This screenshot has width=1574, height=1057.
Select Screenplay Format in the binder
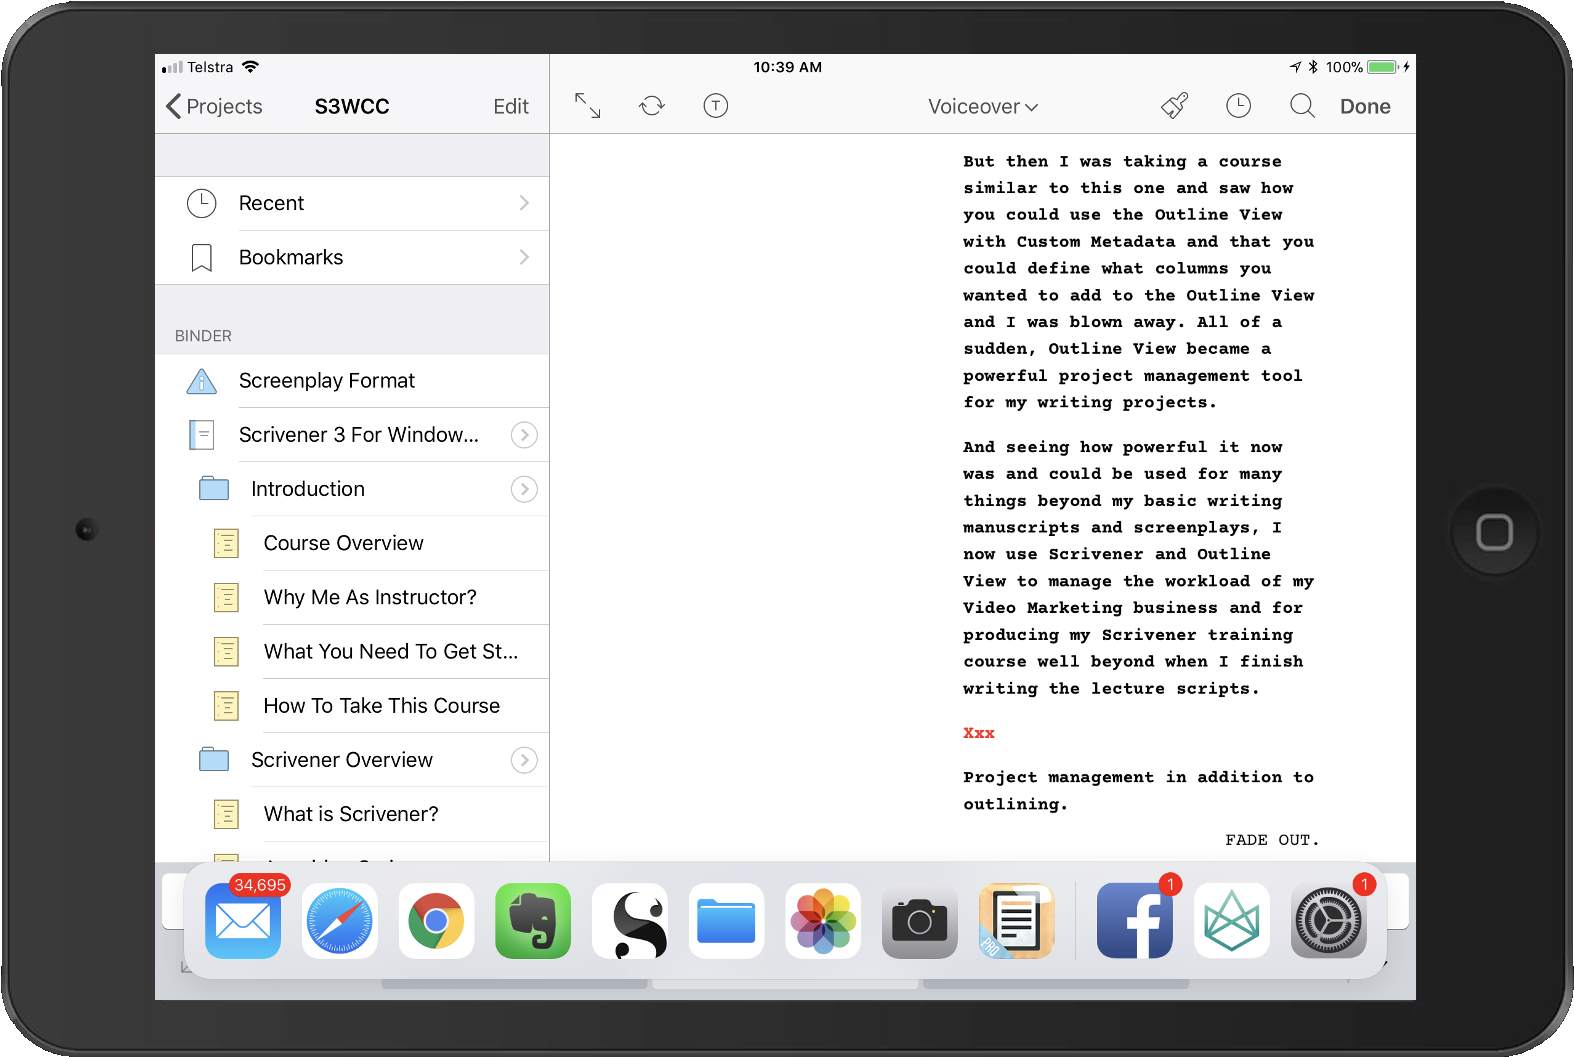pyautogui.click(x=352, y=381)
